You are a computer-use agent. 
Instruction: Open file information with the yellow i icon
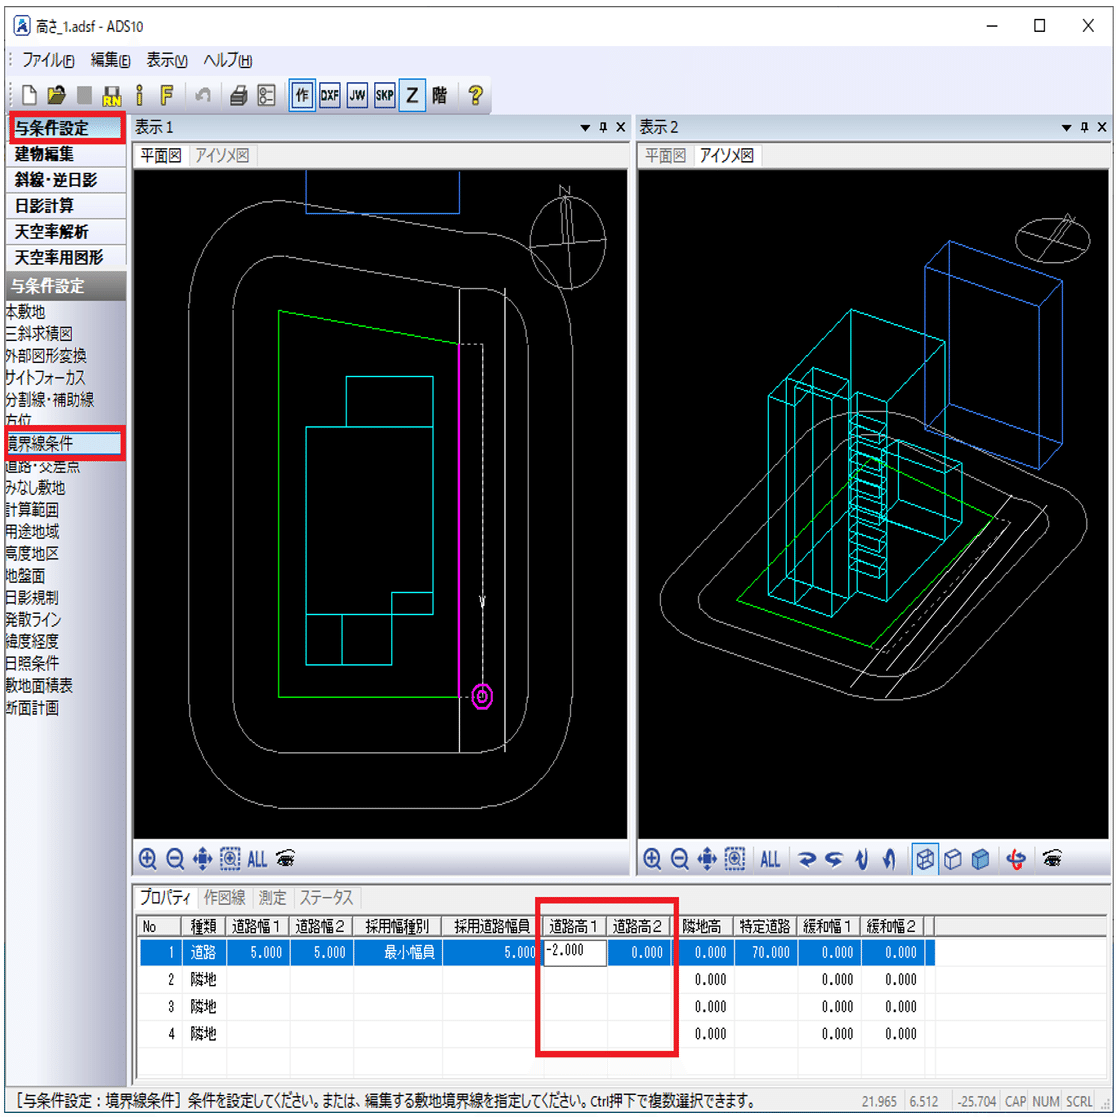140,95
